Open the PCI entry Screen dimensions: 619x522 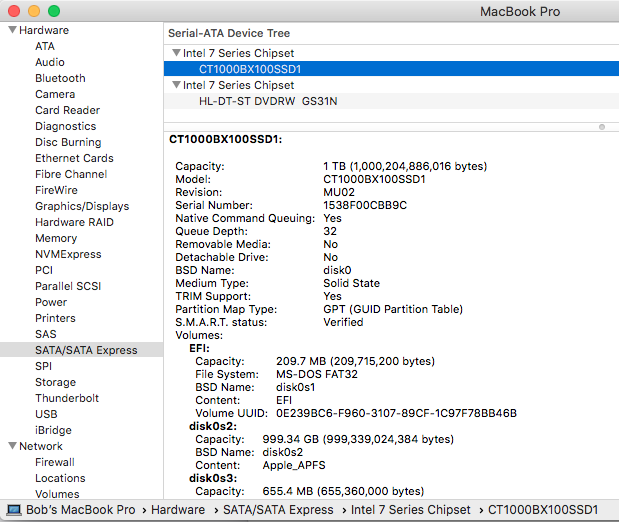click(44, 270)
